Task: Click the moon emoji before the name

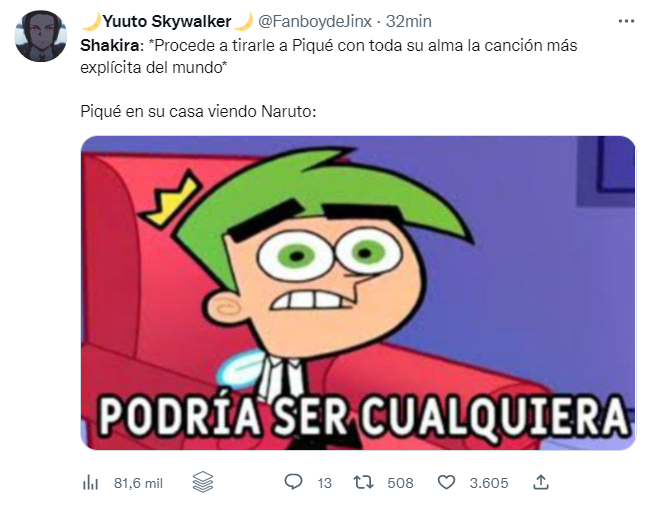Action: 92,21
